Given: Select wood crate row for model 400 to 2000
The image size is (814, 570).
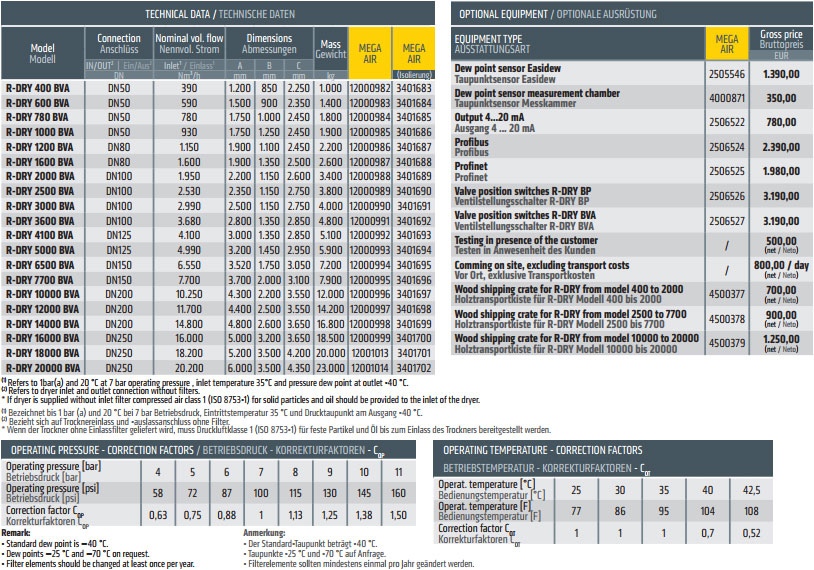Looking at the screenshot, I should point(631,294).
